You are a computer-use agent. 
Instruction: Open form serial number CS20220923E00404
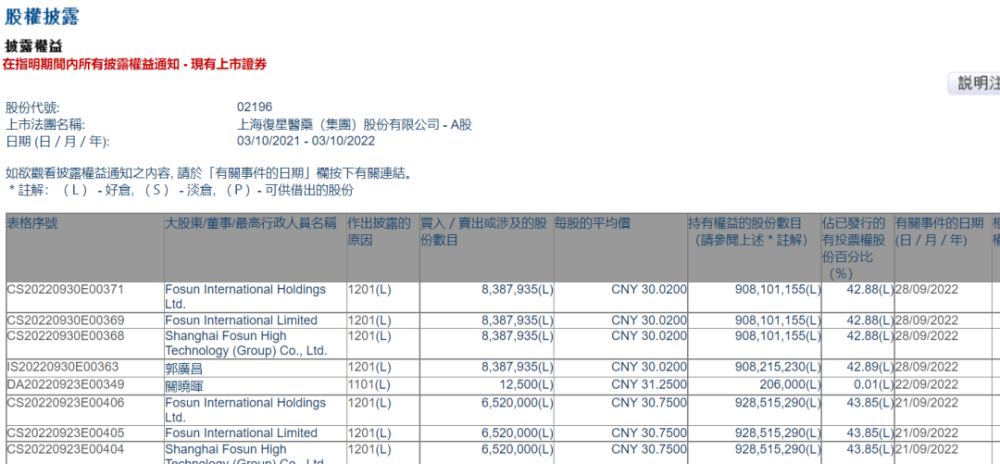67,449
